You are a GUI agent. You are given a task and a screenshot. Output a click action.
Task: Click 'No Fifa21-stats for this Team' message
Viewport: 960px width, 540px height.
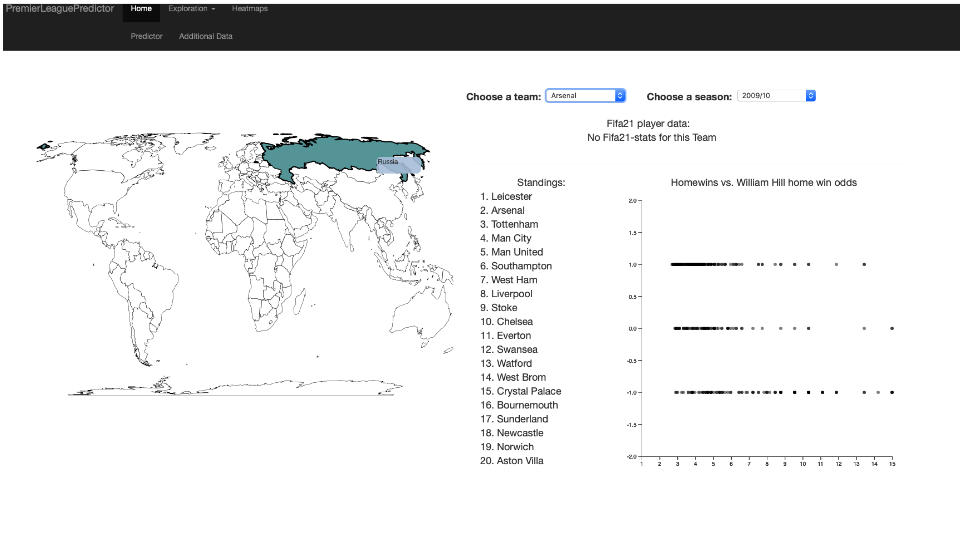click(651, 138)
